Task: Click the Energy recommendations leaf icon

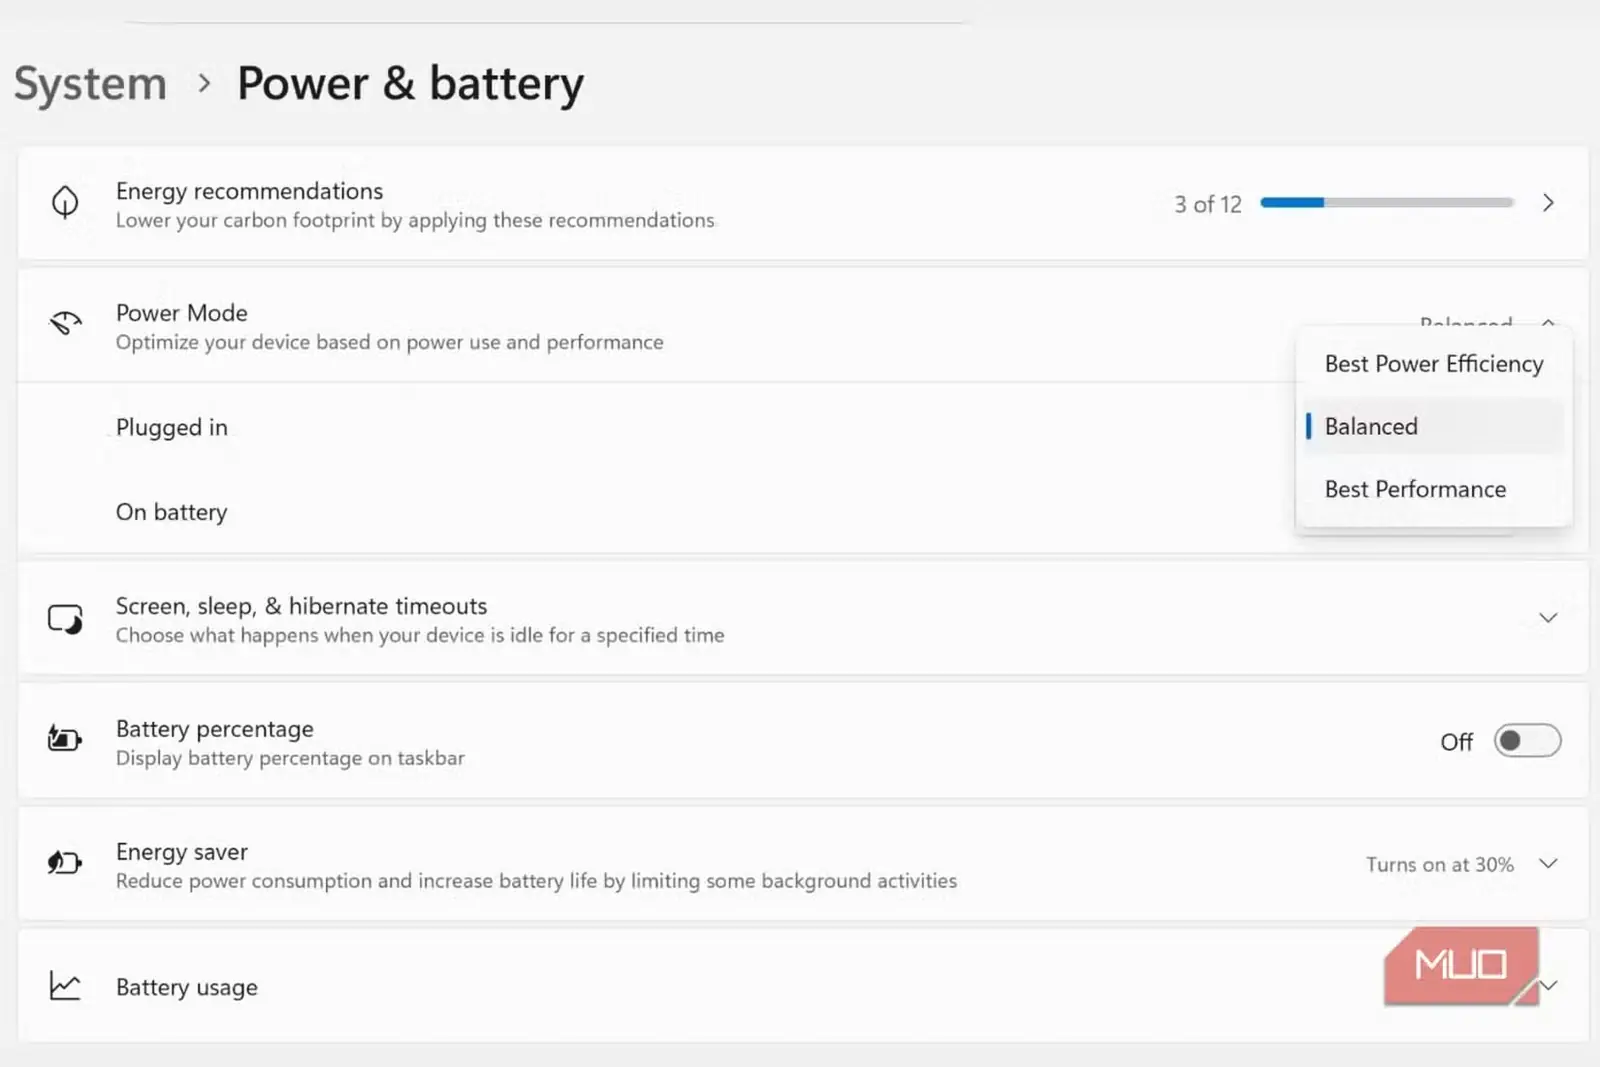Action: click(65, 203)
